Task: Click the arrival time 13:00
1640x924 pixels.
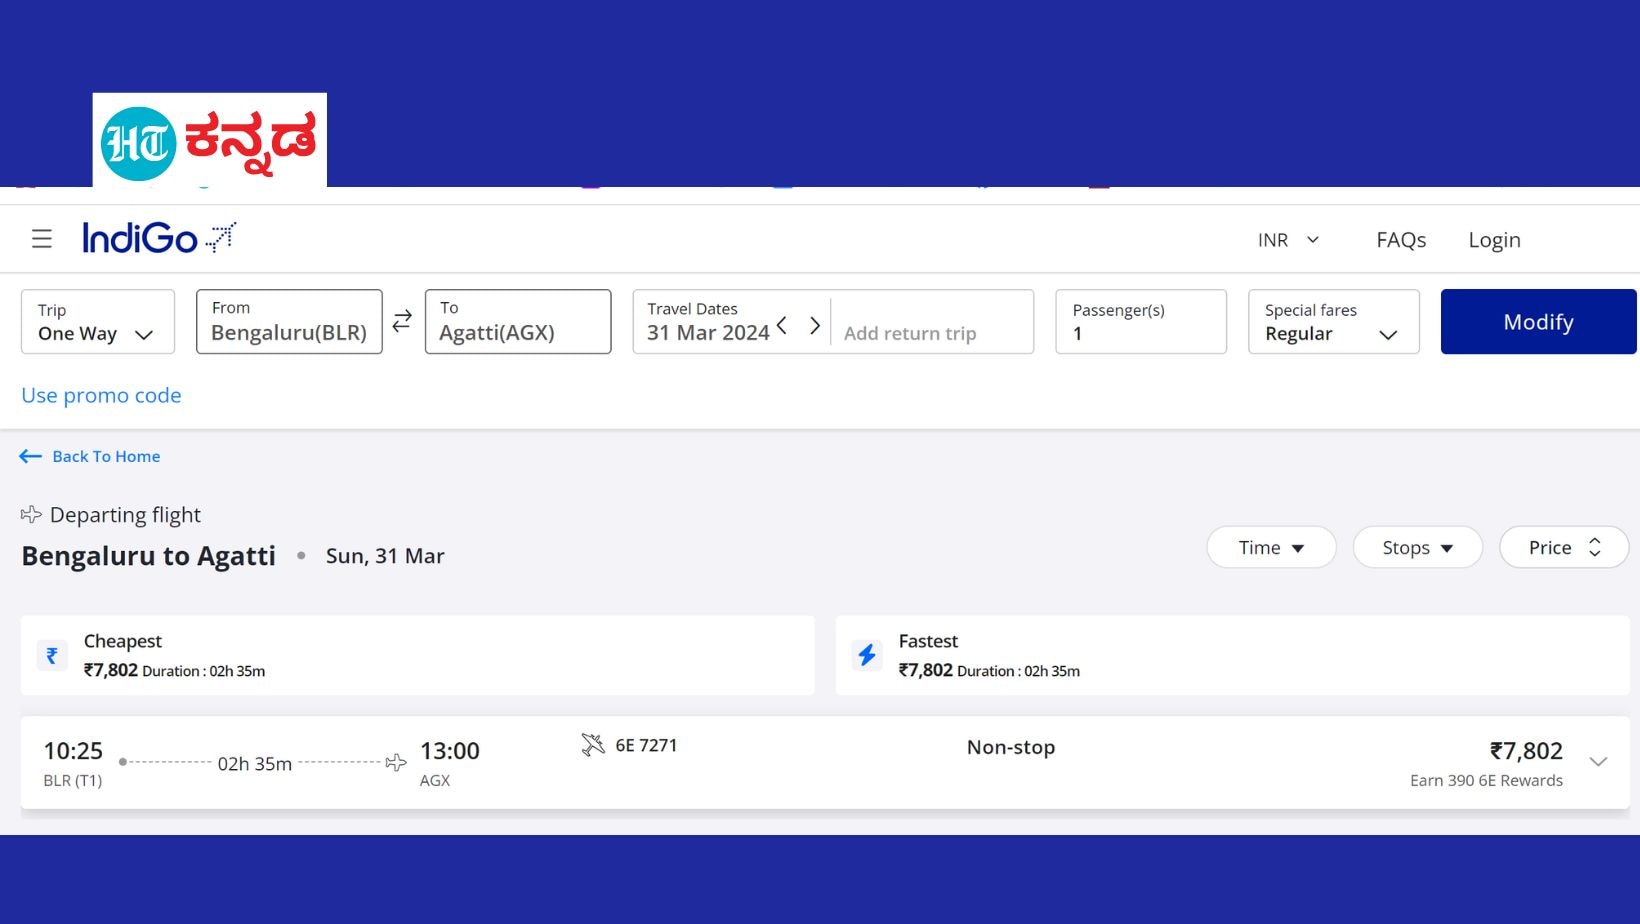Action: coord(450,751)
